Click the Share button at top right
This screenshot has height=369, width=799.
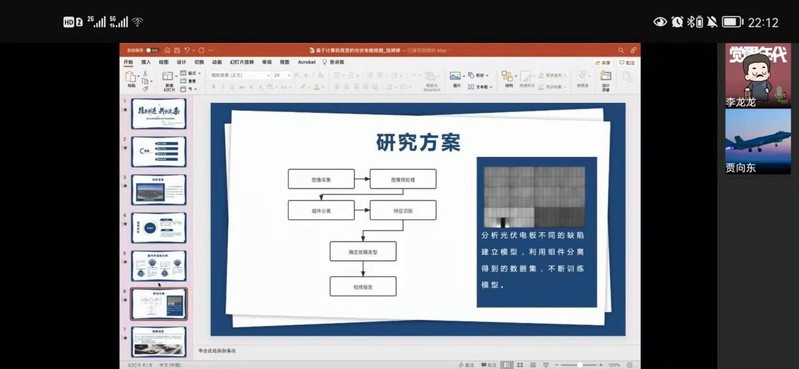pos(603,63)
